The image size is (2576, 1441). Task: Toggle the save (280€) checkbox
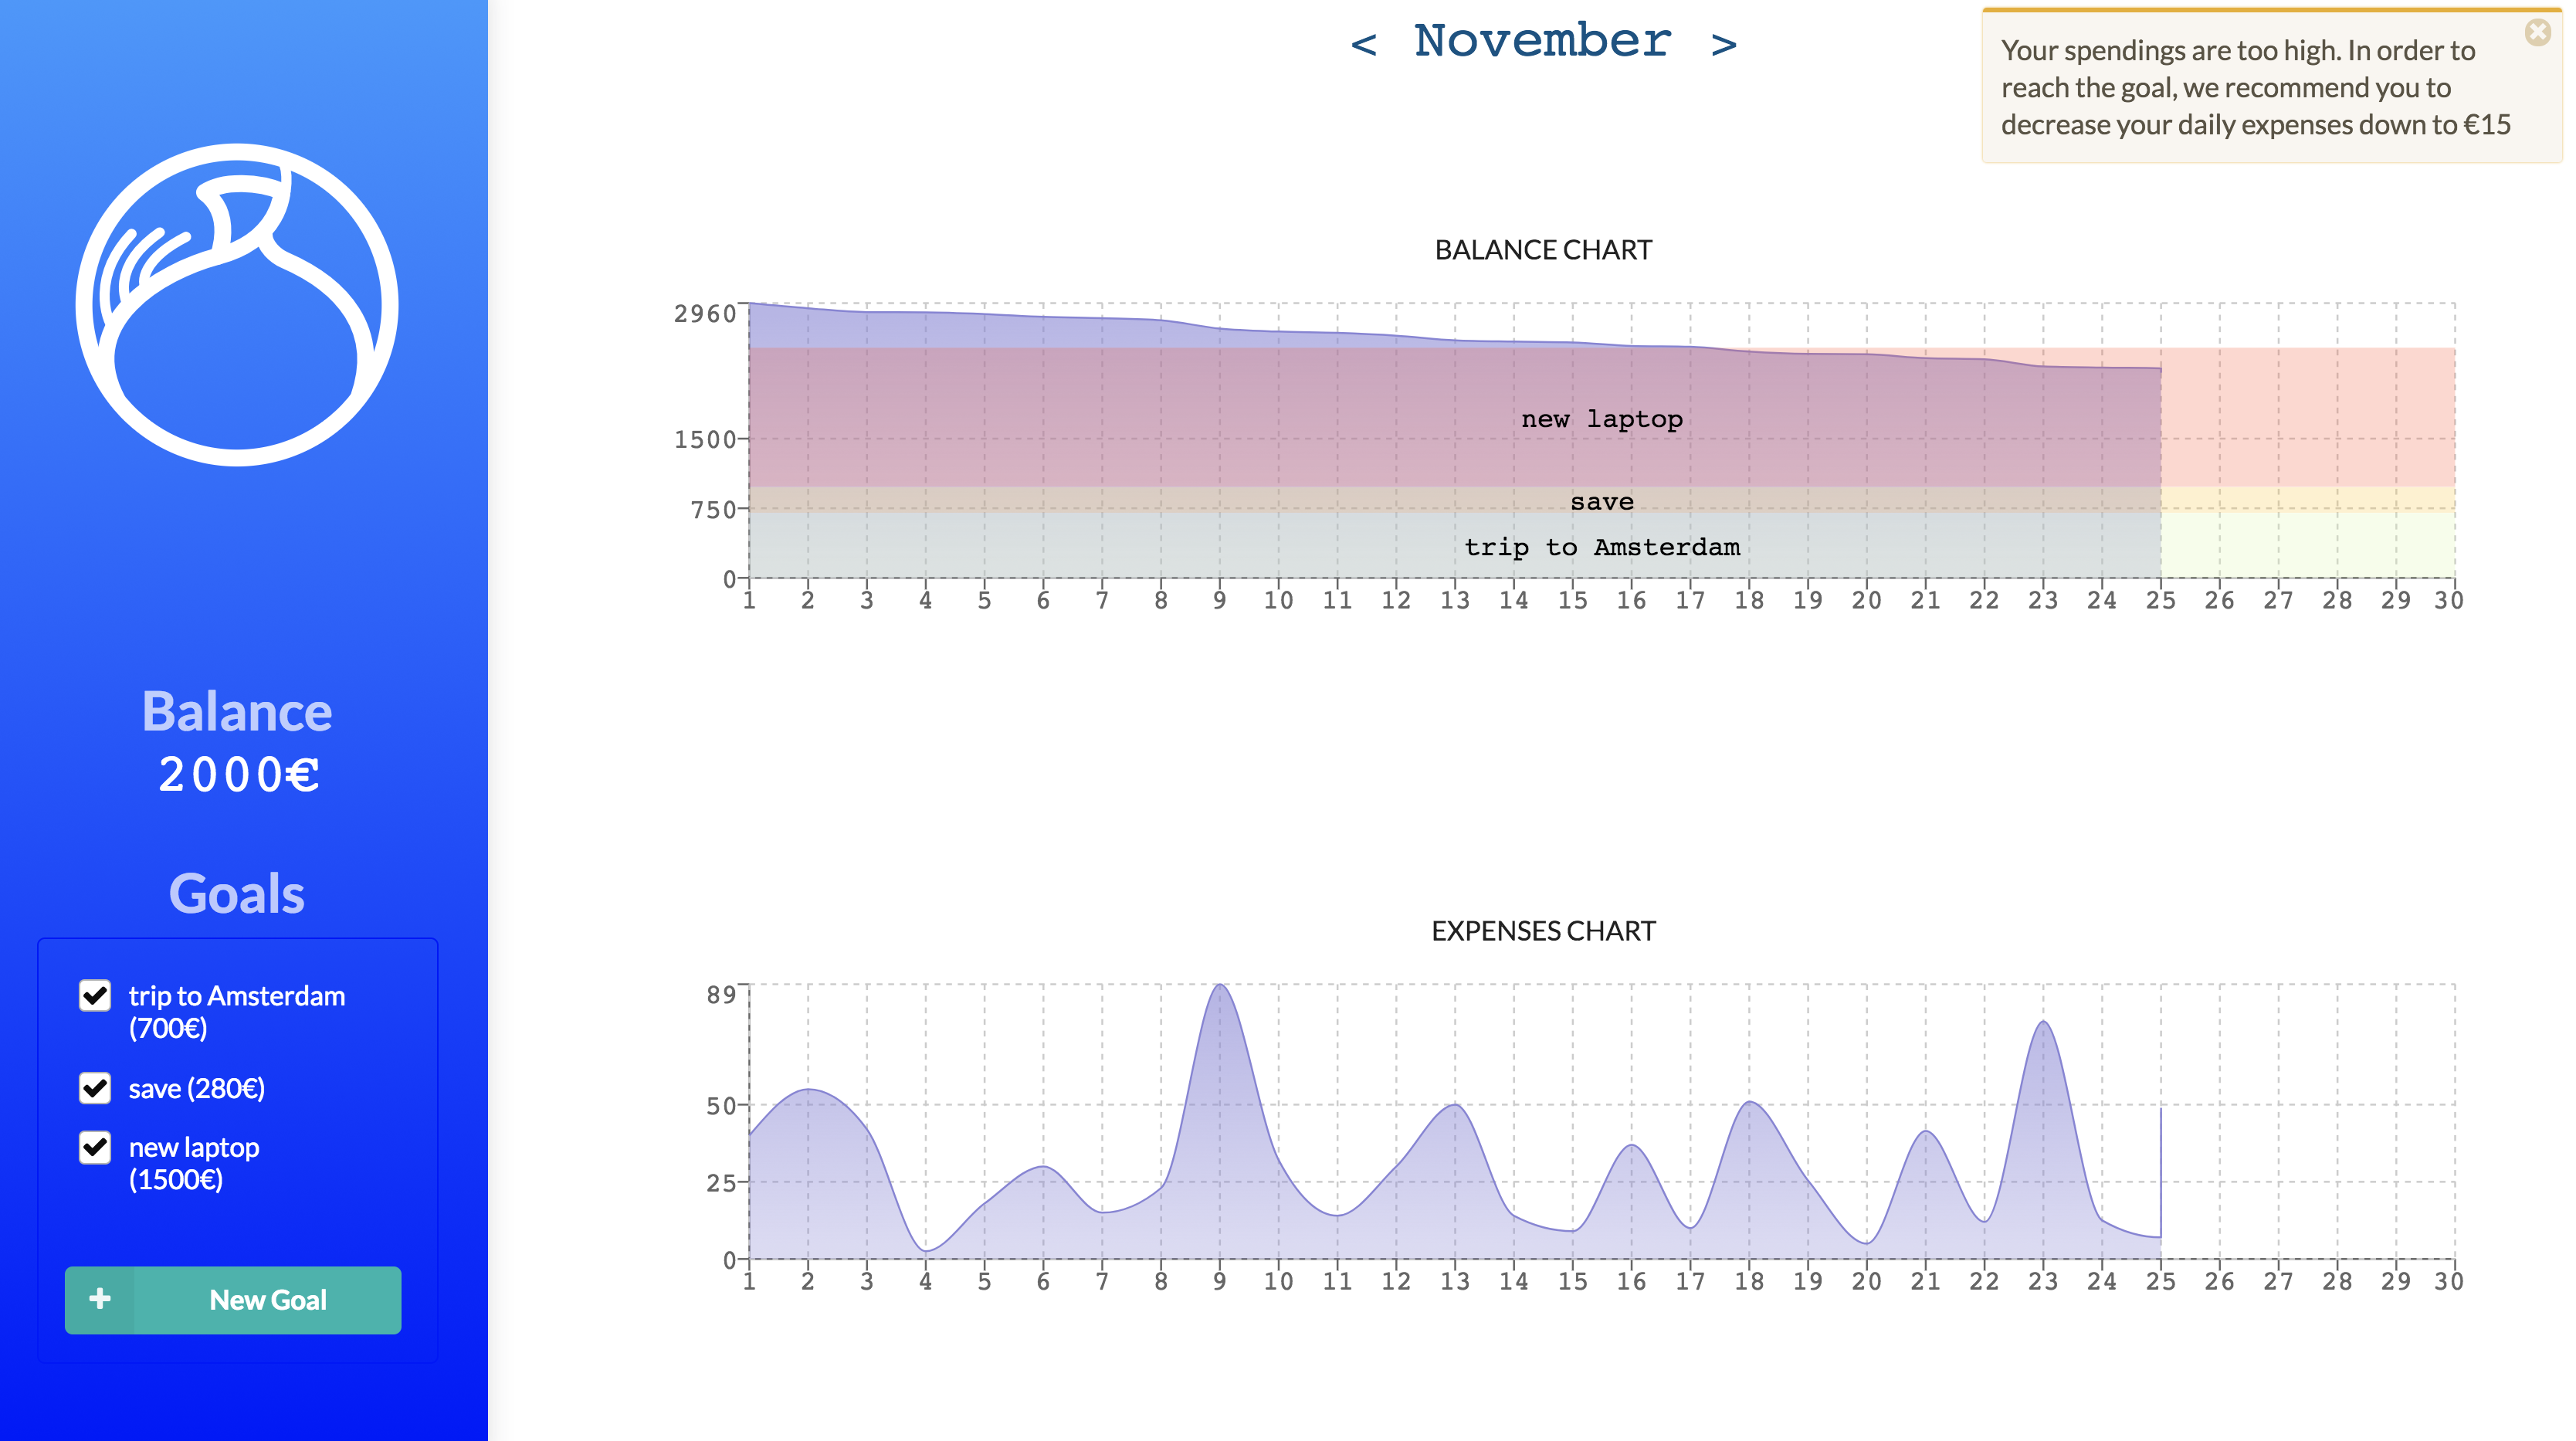tap(95, 1087)
